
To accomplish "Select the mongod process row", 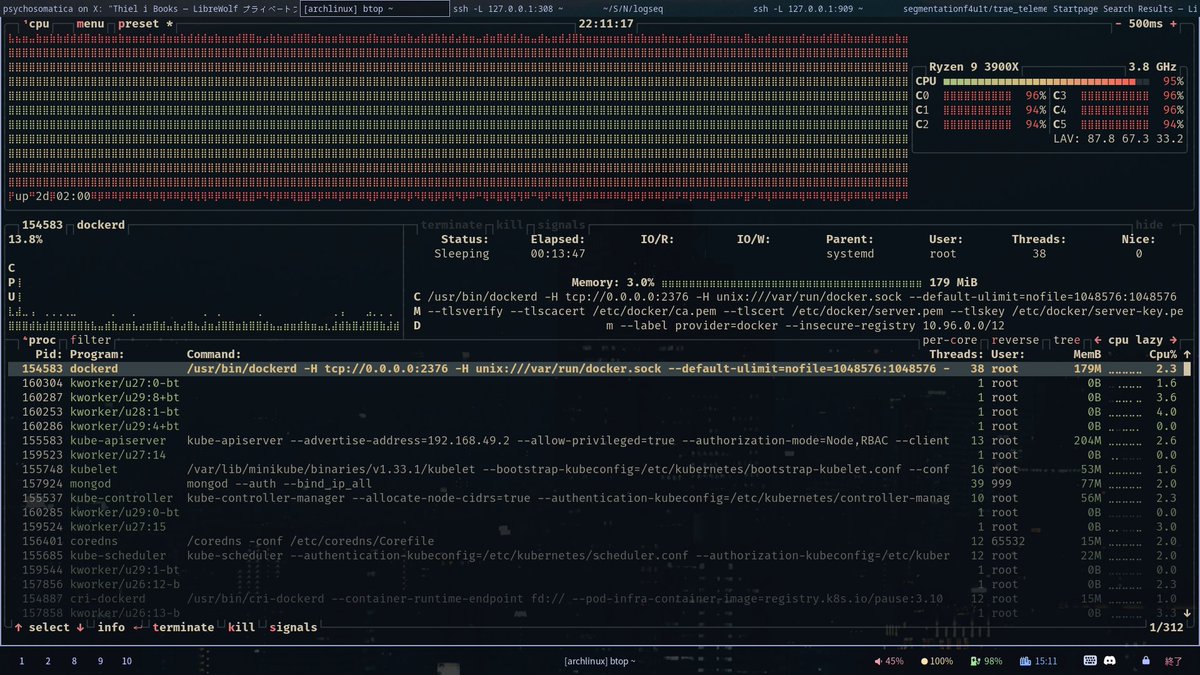I will pyautogui.click(x=594, y=483).
